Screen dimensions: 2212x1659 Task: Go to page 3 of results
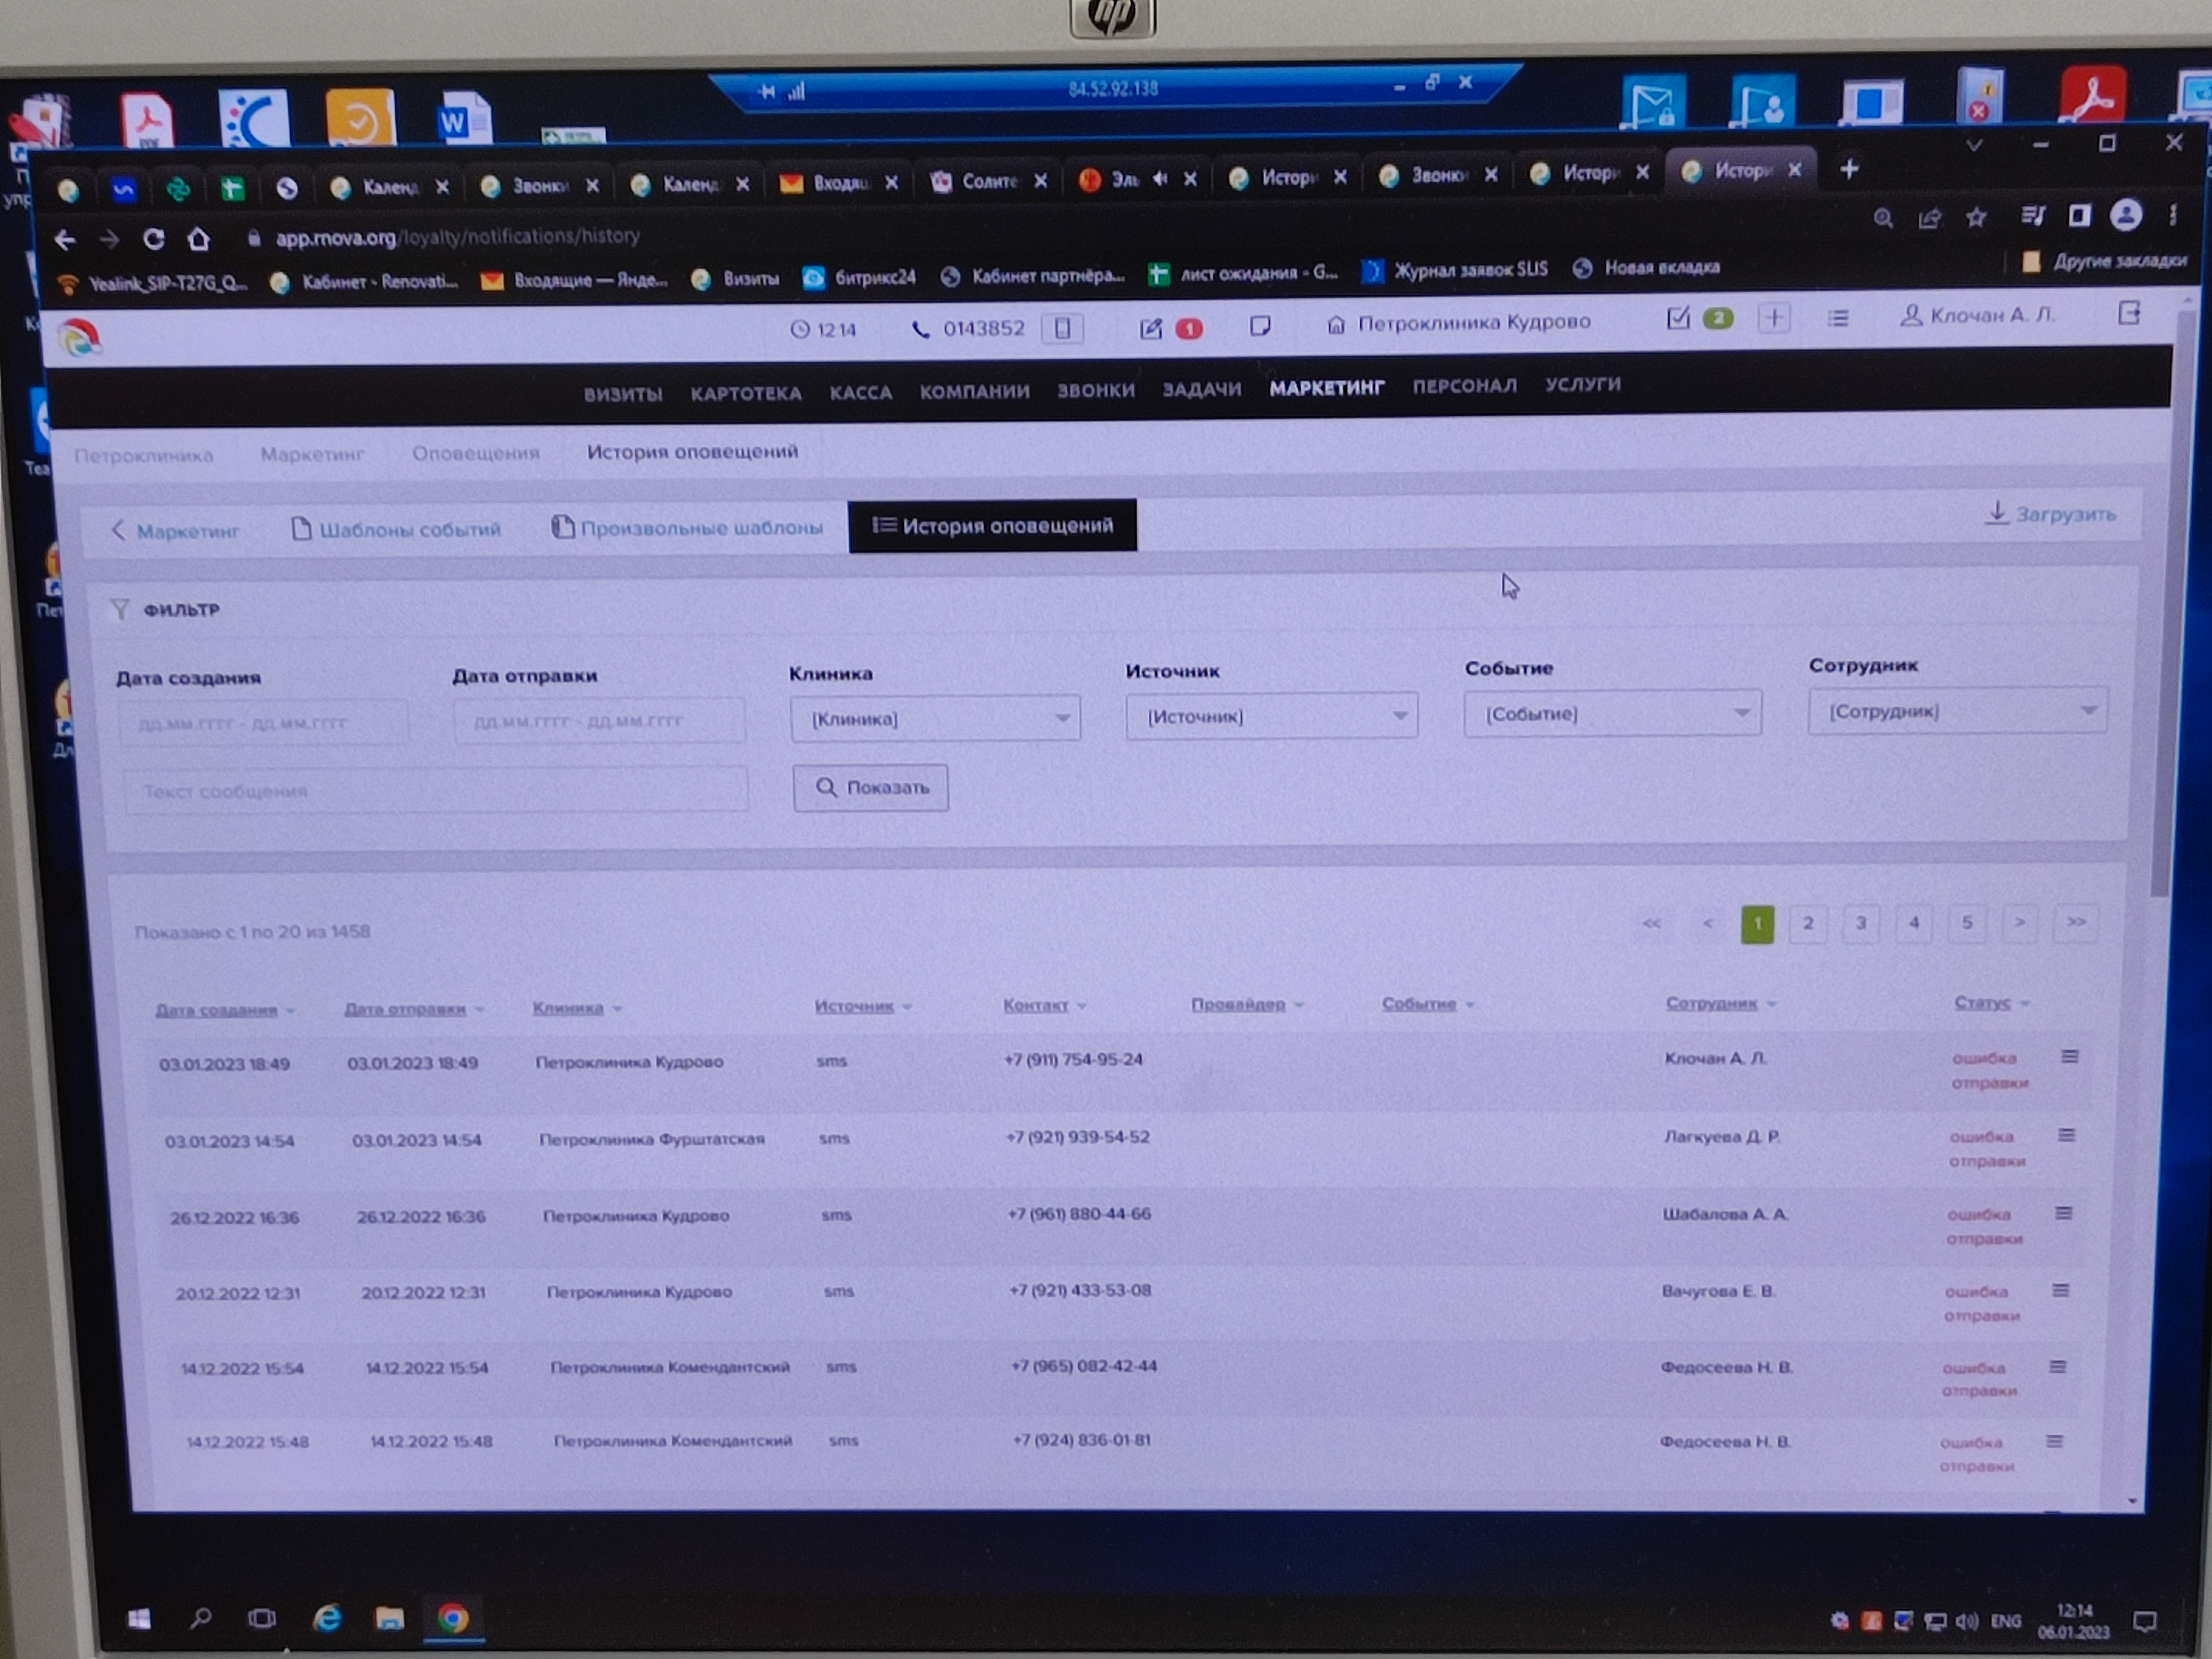pyautogui.click(x=1860, y=923)
